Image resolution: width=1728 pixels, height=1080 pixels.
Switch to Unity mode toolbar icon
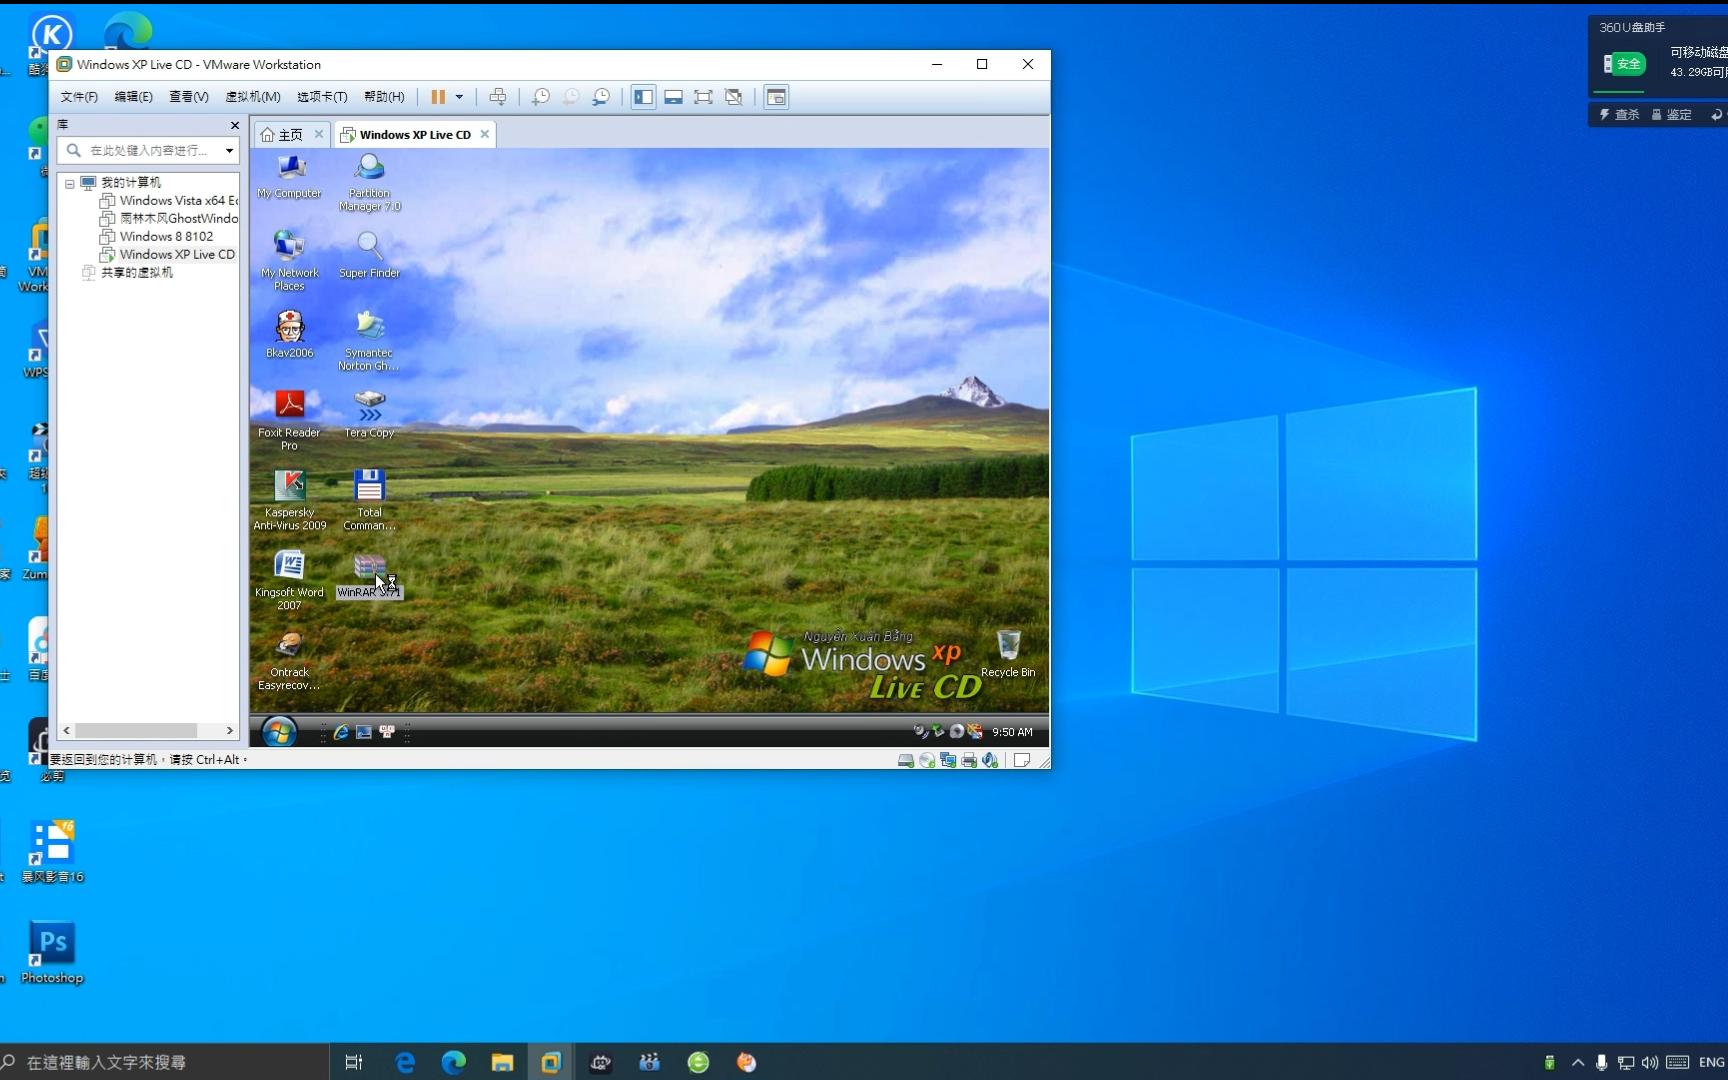pos(733,97)
